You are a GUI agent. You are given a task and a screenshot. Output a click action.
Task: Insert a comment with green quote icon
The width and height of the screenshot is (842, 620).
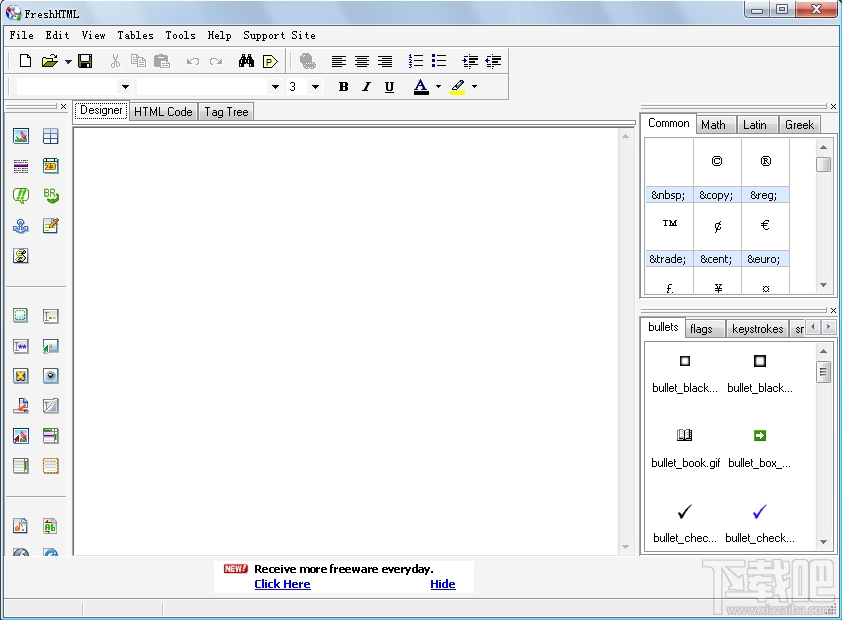click(21, 196)
